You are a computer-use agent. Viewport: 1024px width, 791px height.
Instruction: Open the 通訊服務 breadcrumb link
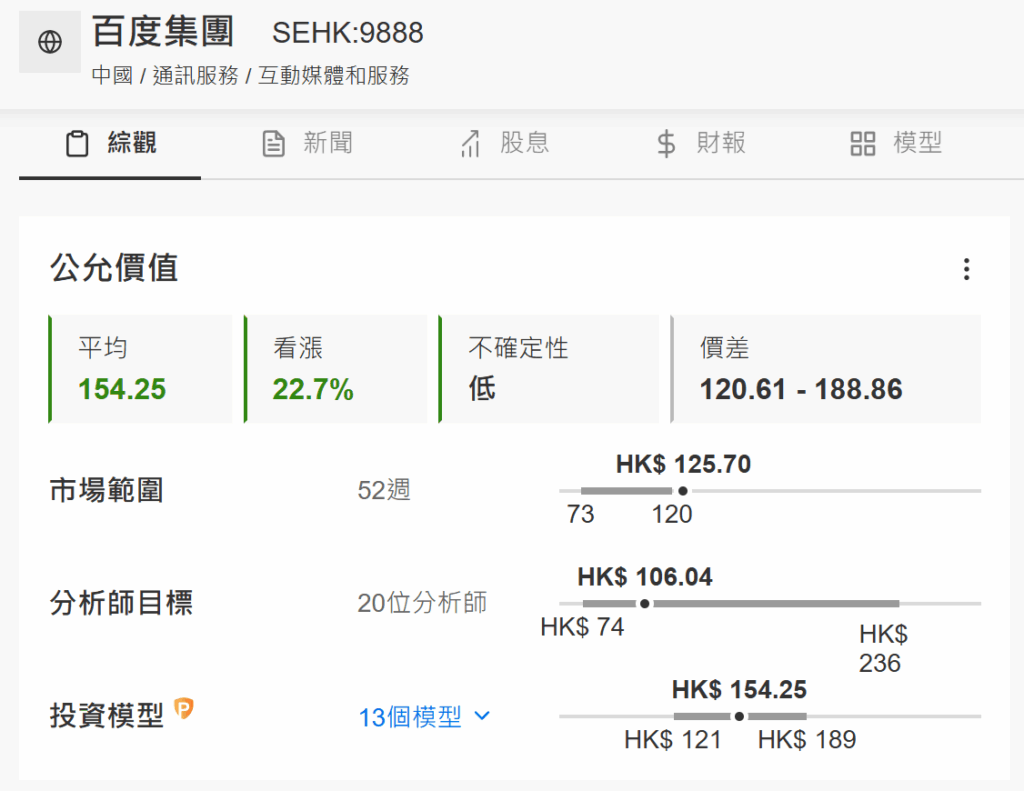[x=195, y=76]
